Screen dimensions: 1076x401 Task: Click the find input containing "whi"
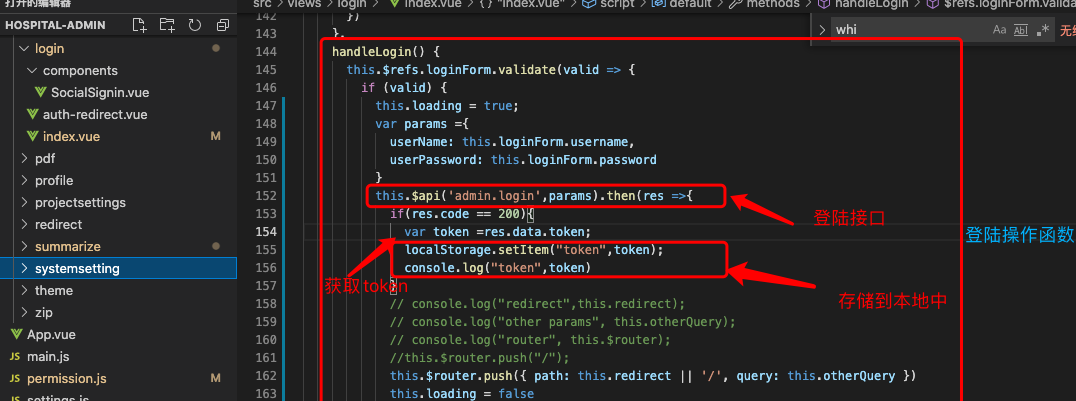pyautogui.click(x=909, y=30)
